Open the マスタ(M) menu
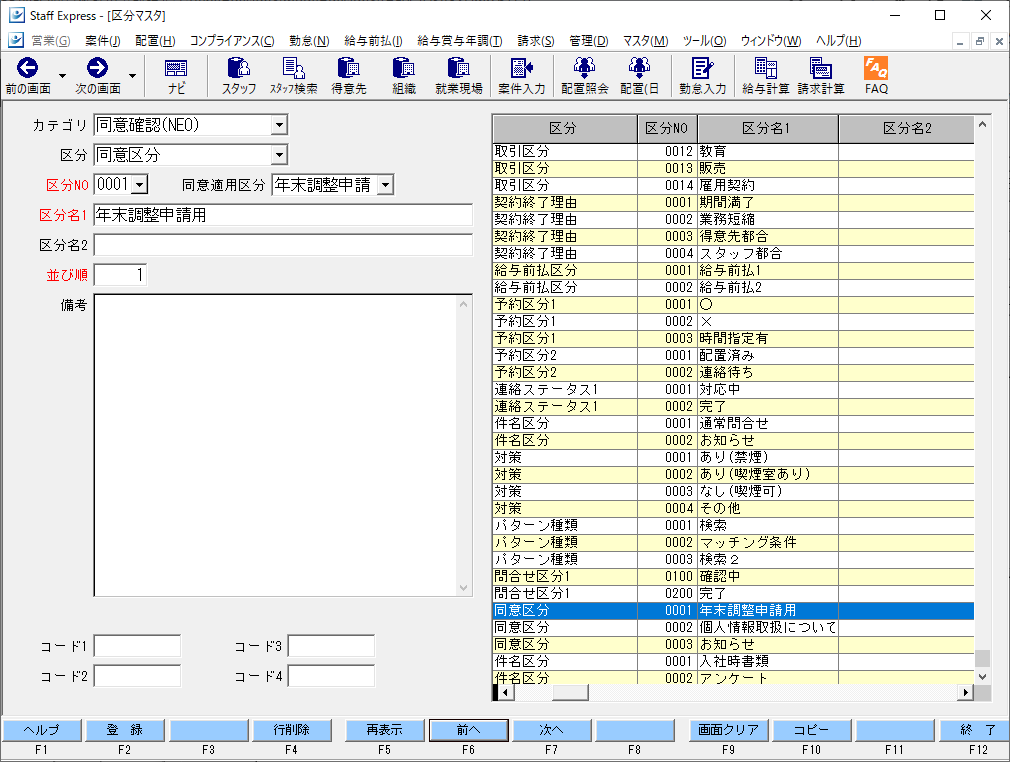1010x762 pixels. (645, 41)
